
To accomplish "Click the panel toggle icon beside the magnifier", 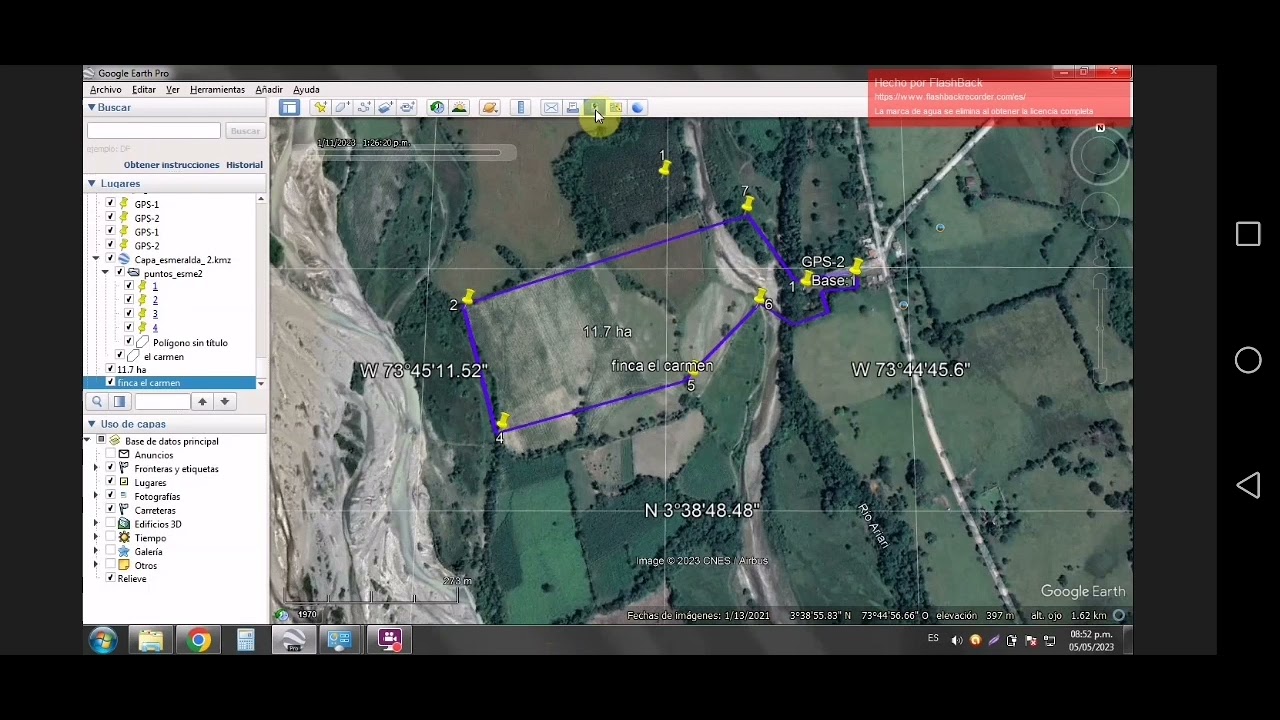I will pyautogui.click(x=119, y=401).
